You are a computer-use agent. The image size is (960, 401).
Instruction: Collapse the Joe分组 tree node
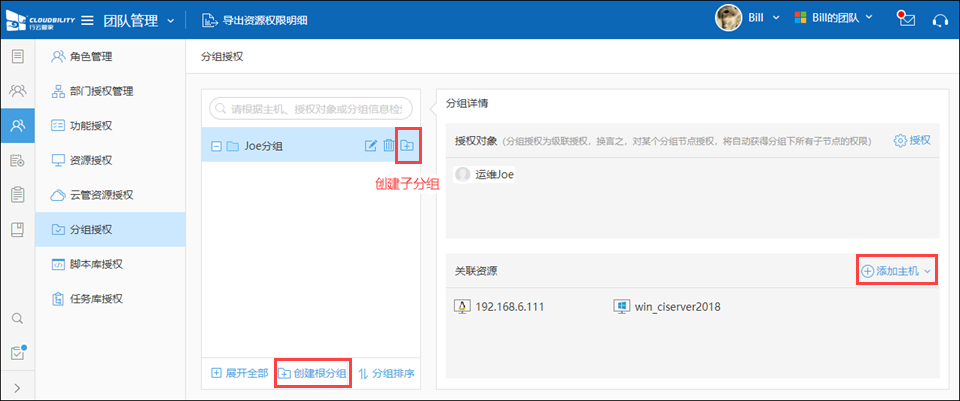pyautogui.click(x=216, y=146)
